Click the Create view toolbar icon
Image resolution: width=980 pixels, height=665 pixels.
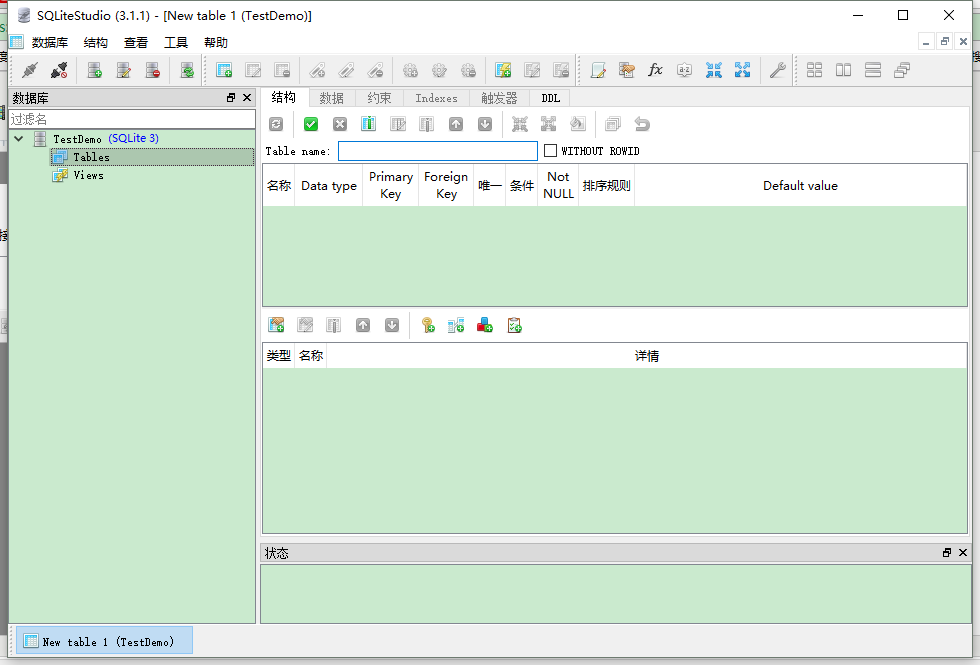(503, 70)
